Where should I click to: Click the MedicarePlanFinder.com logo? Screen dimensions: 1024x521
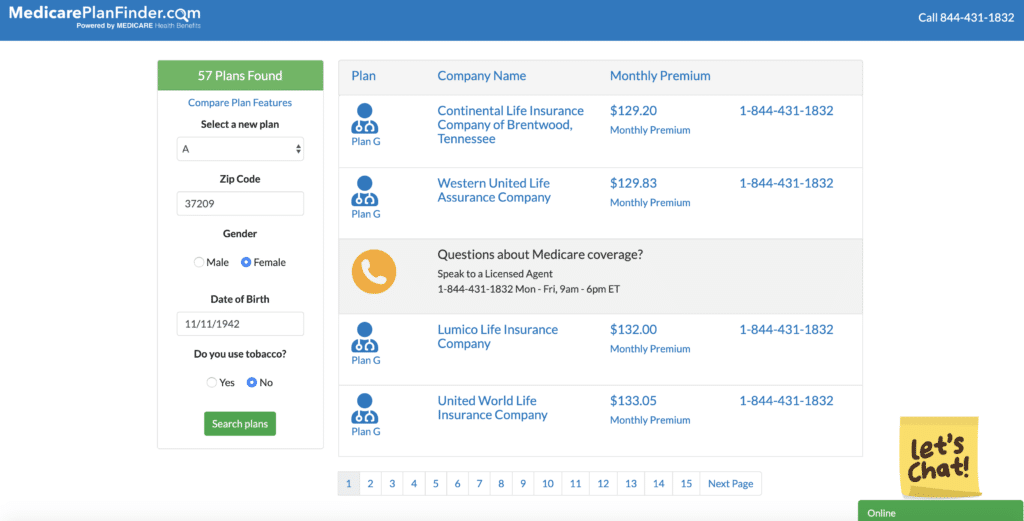coord(104,16)
